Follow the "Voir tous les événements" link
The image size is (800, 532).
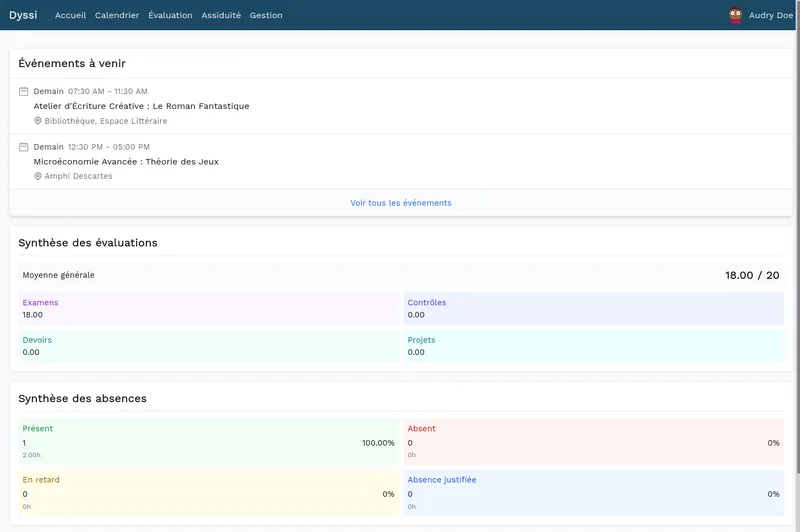[x=400, y=203]
